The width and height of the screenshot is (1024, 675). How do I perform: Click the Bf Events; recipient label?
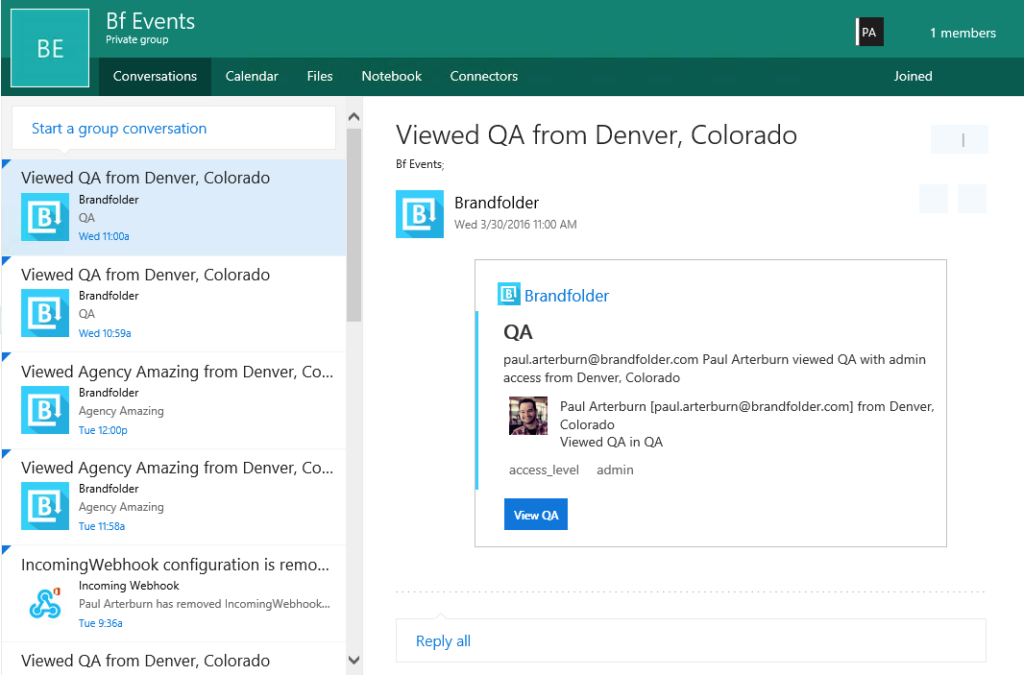420,164
